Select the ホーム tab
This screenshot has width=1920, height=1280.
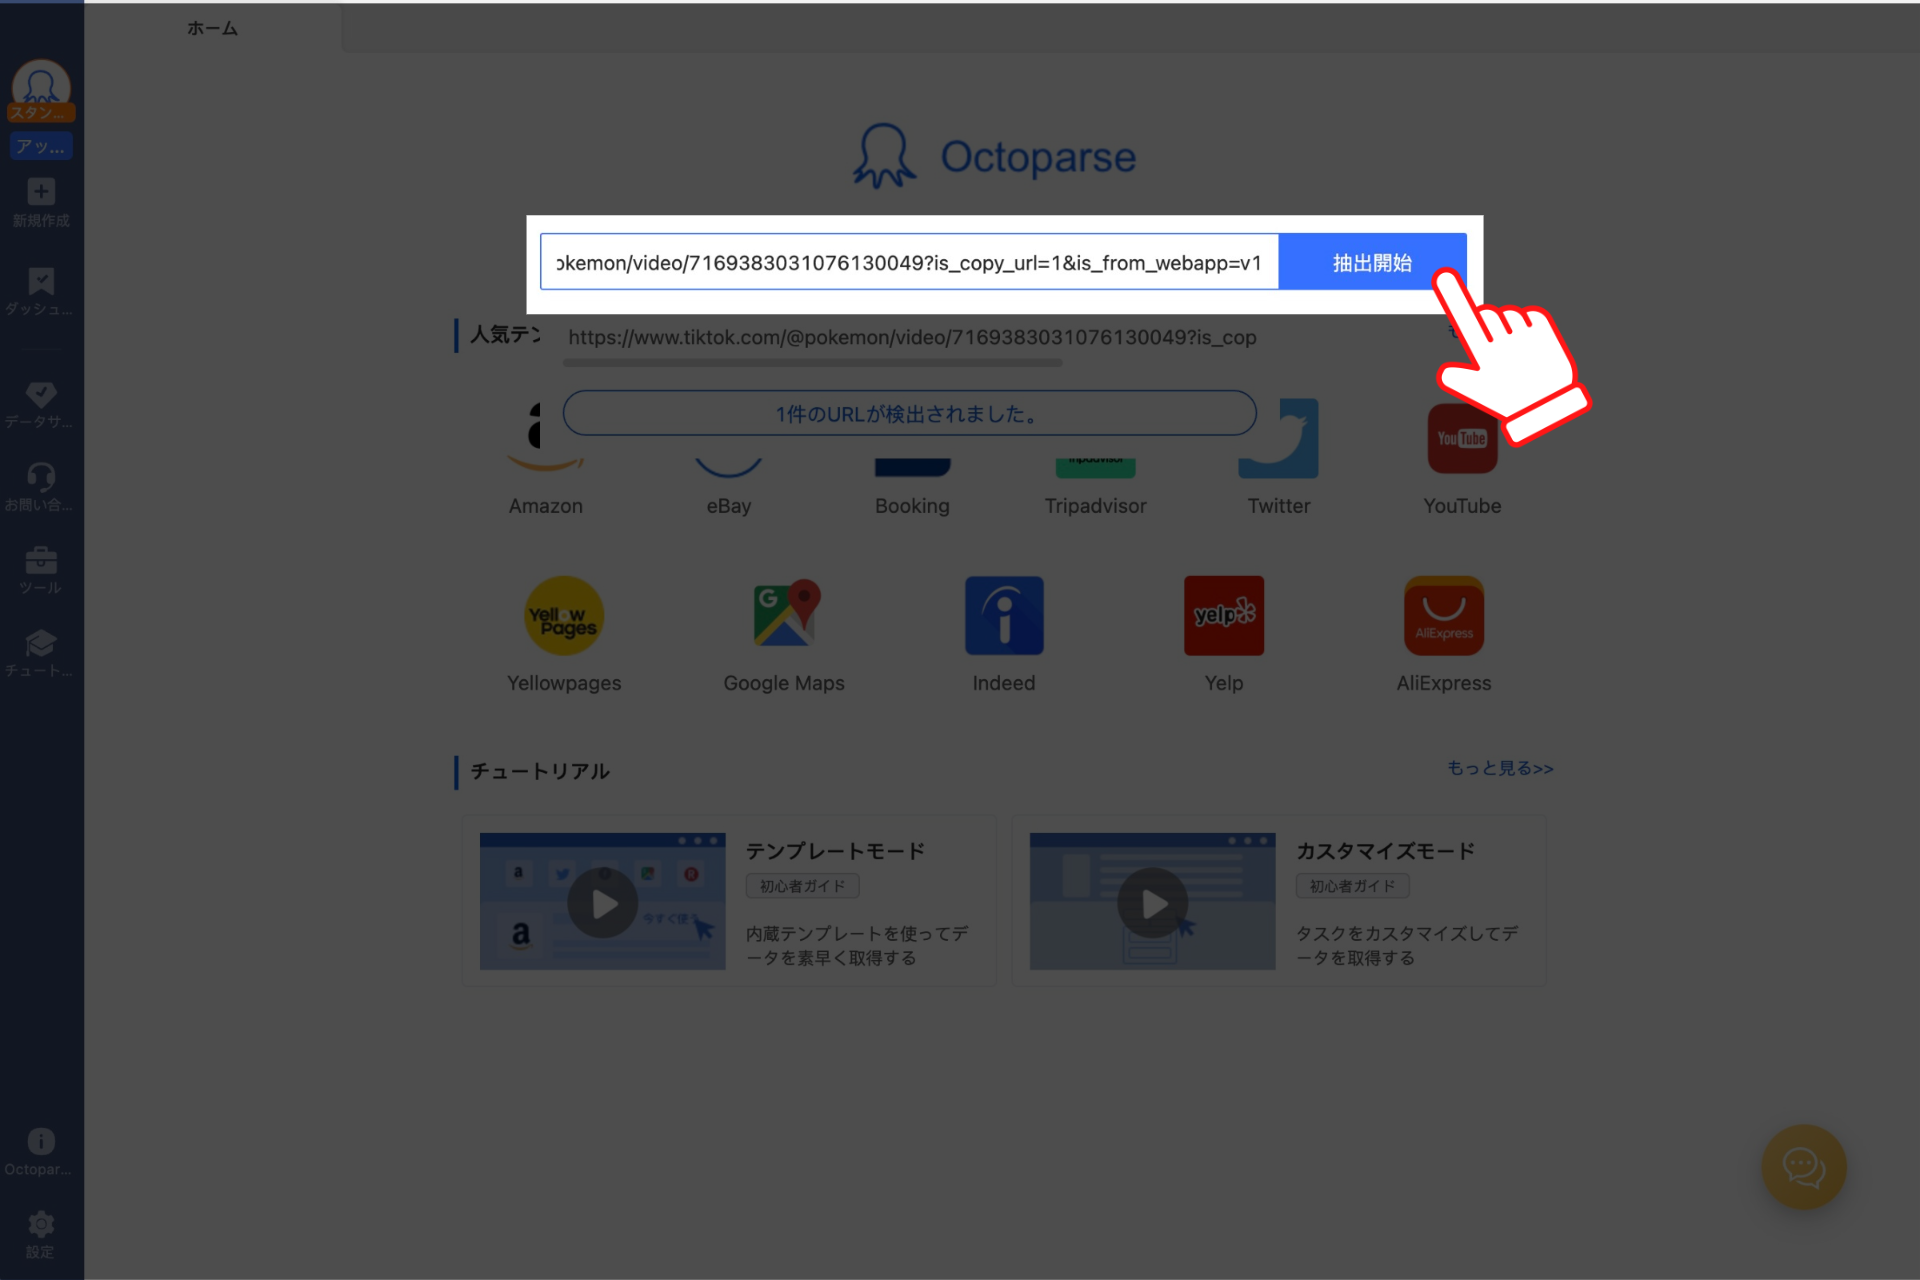tap(212, 28)
